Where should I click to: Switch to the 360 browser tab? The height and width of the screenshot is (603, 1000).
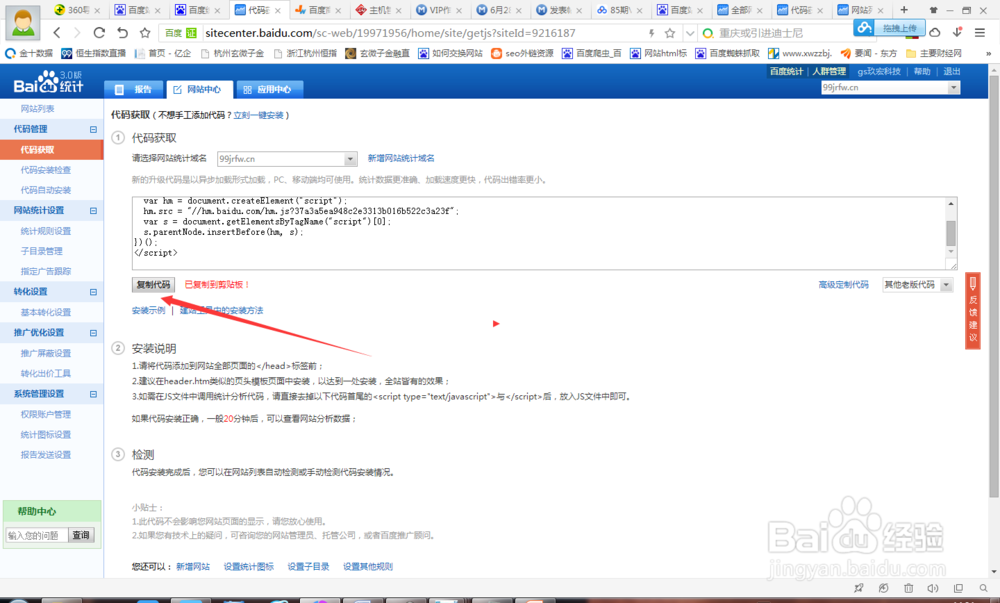pos(77,10)
